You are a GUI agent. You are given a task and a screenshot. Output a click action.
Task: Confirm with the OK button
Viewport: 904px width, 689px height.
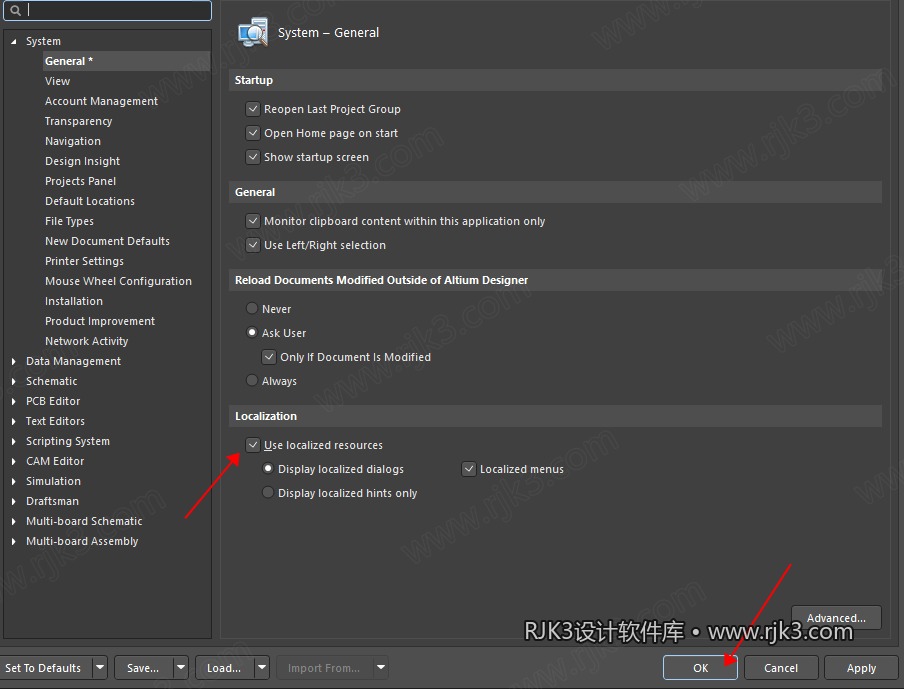pos(700,668)
